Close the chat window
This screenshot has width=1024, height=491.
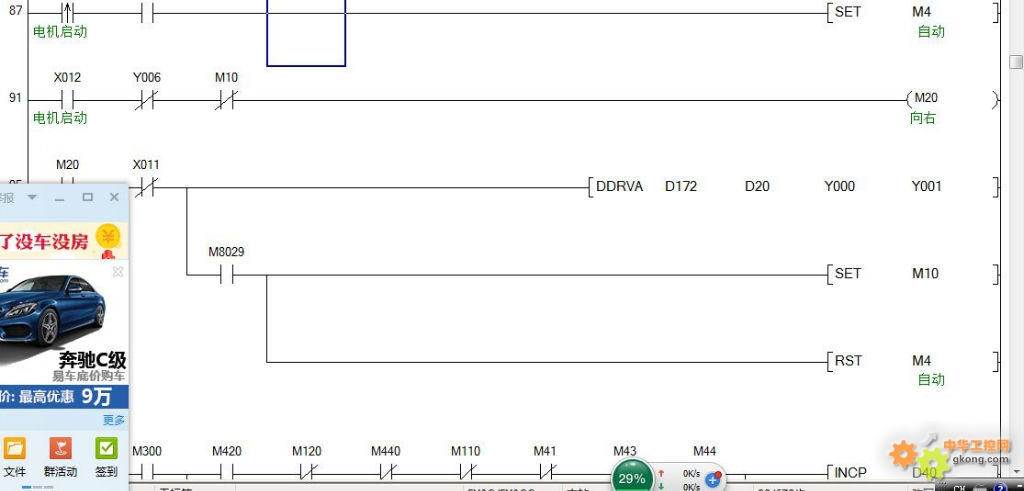coord(114,197)
